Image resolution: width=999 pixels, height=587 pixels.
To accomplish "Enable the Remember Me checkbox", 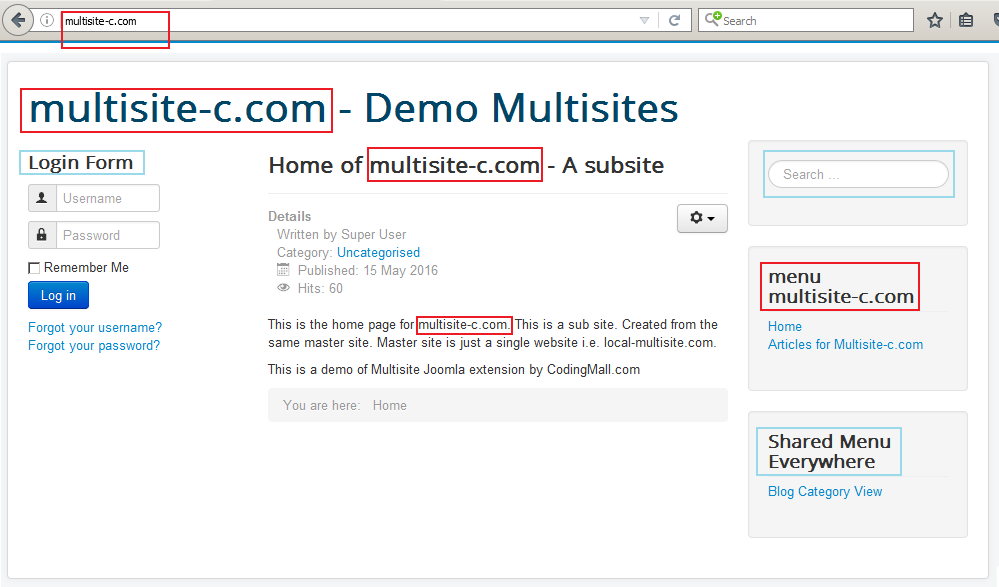I will pyautogui.click(x=34, y=268).
